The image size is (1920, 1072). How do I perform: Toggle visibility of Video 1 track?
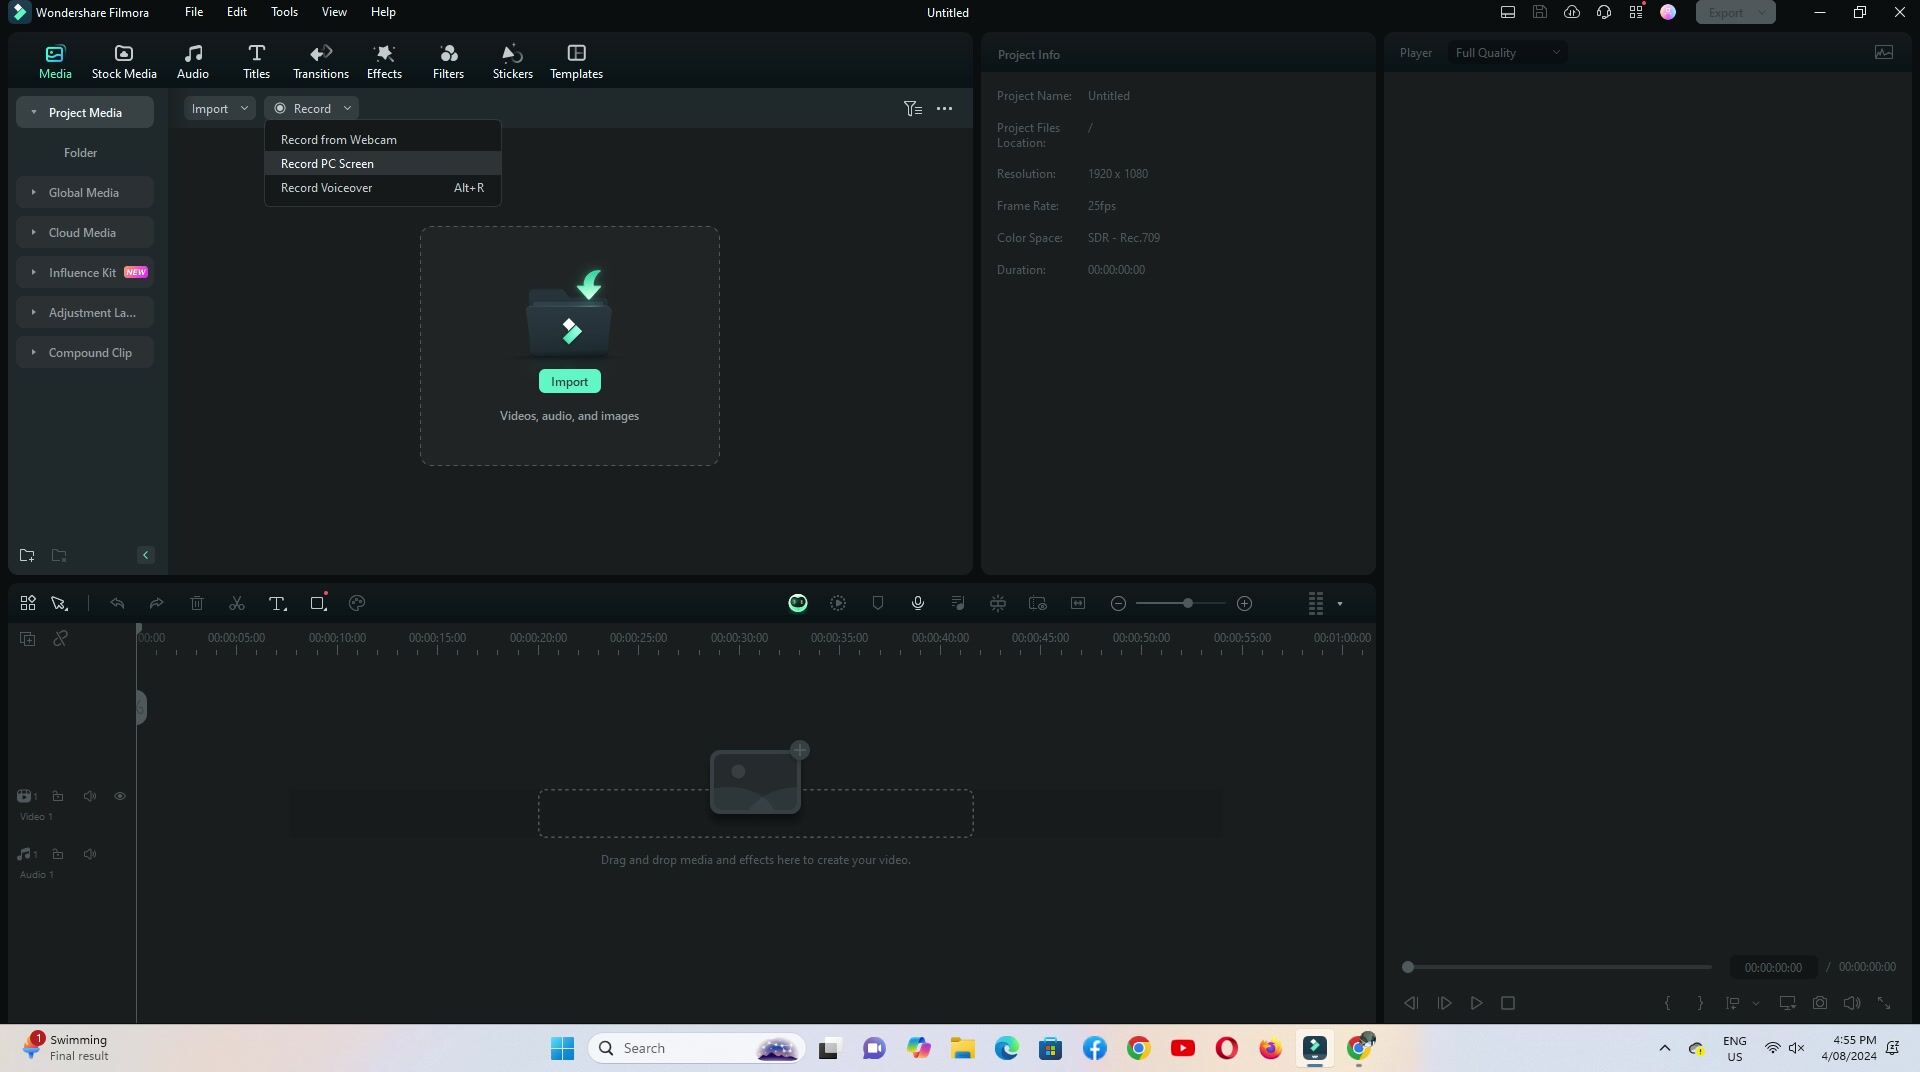tap(120, 796)
